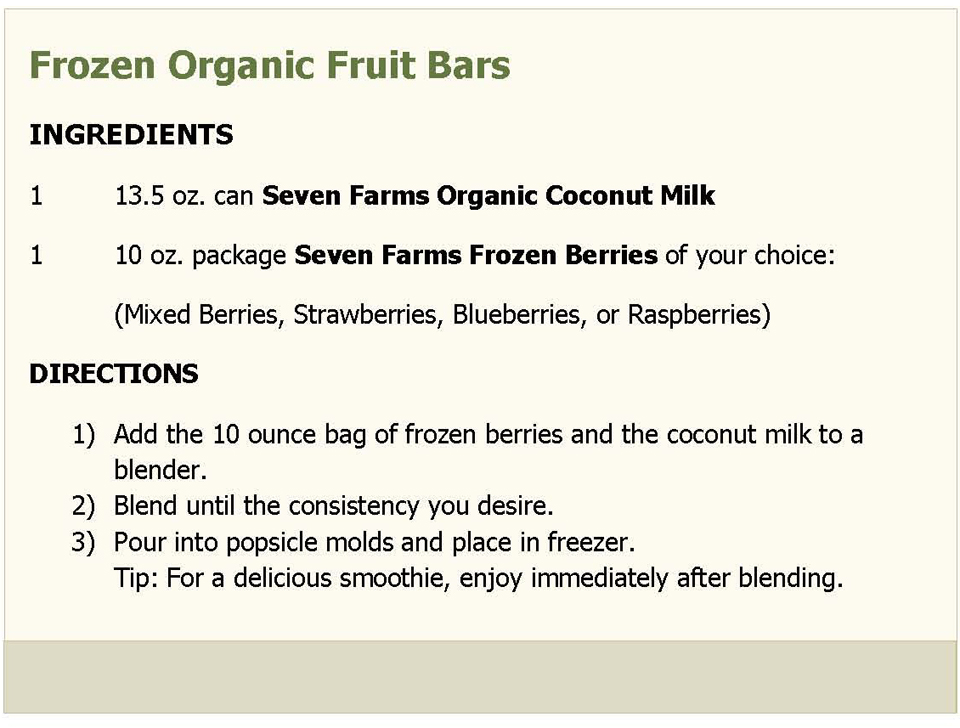Viewport: 960px width, 728px height.
Task: Click step 1 number in directions
Action: point(84,434)
